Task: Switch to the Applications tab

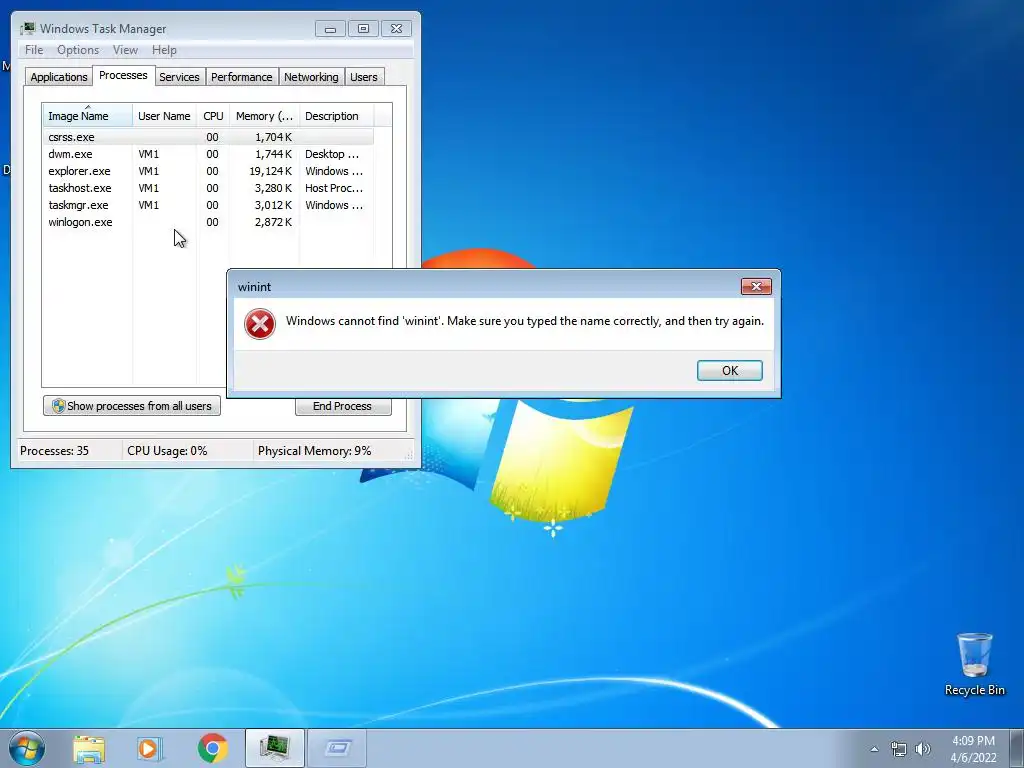Action: (59, 77)
